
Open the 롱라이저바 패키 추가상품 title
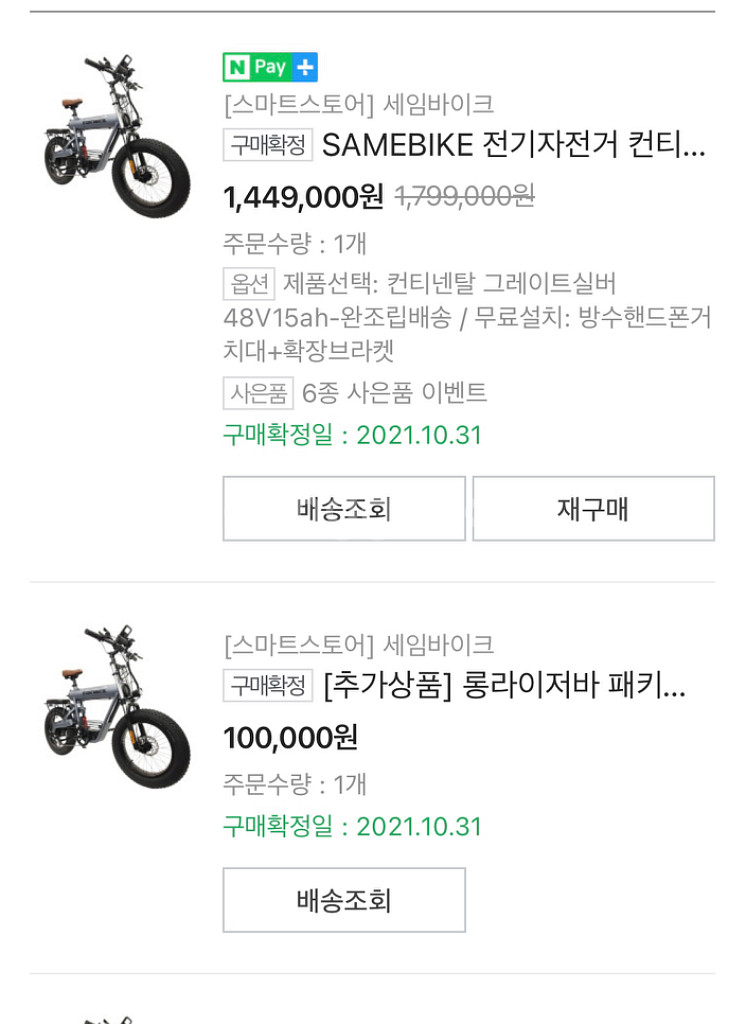504,686
